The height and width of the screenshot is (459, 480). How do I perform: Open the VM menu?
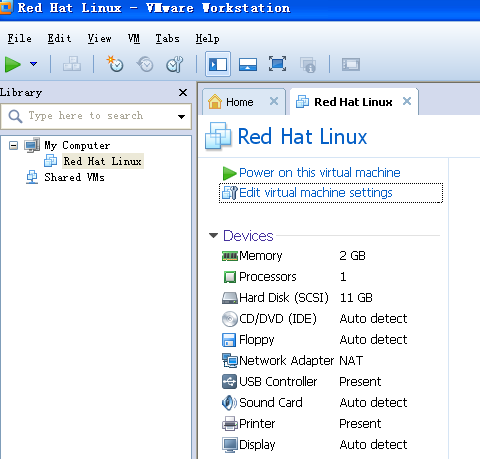coord(134,38)
